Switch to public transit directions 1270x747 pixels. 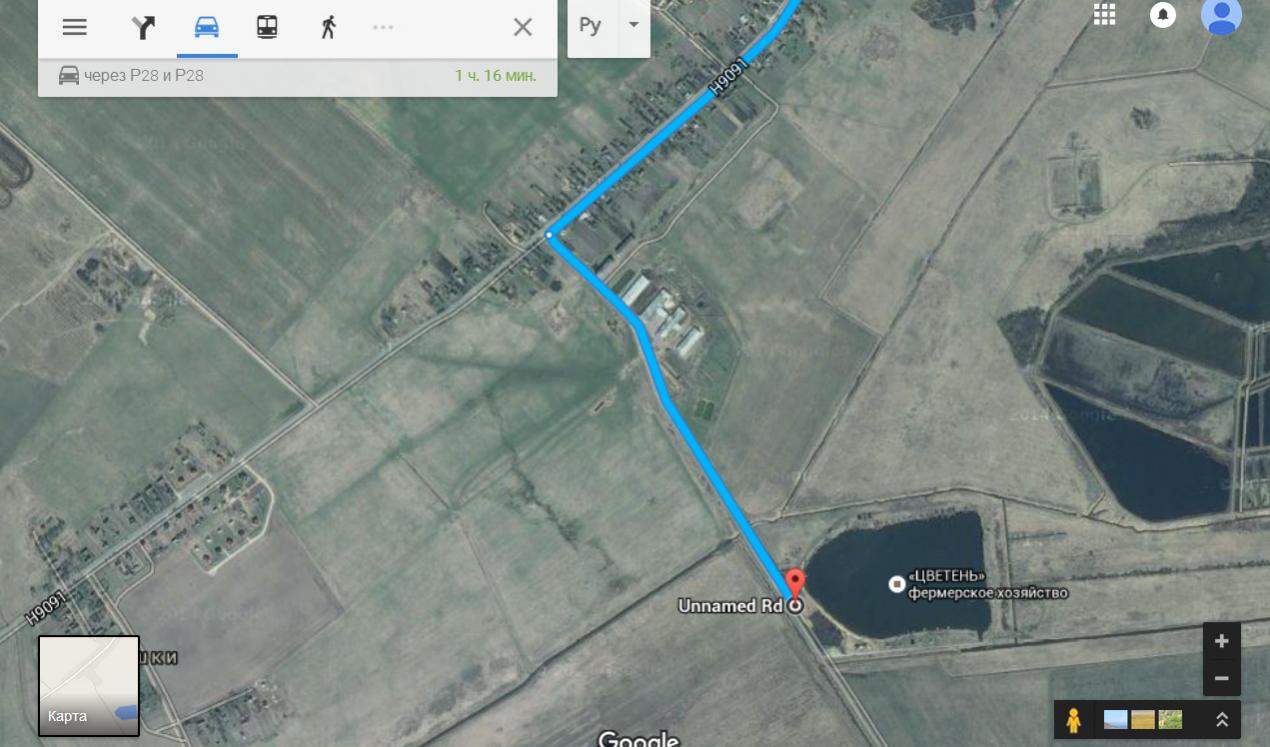click(x=267, y=27)
